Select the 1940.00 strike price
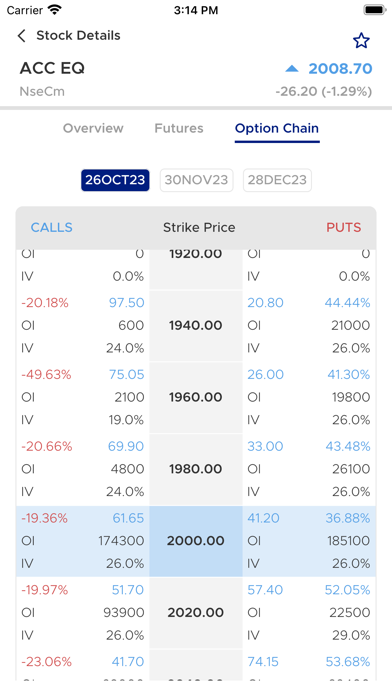Screen dimensions: 392x696 [x=196, y=325]
